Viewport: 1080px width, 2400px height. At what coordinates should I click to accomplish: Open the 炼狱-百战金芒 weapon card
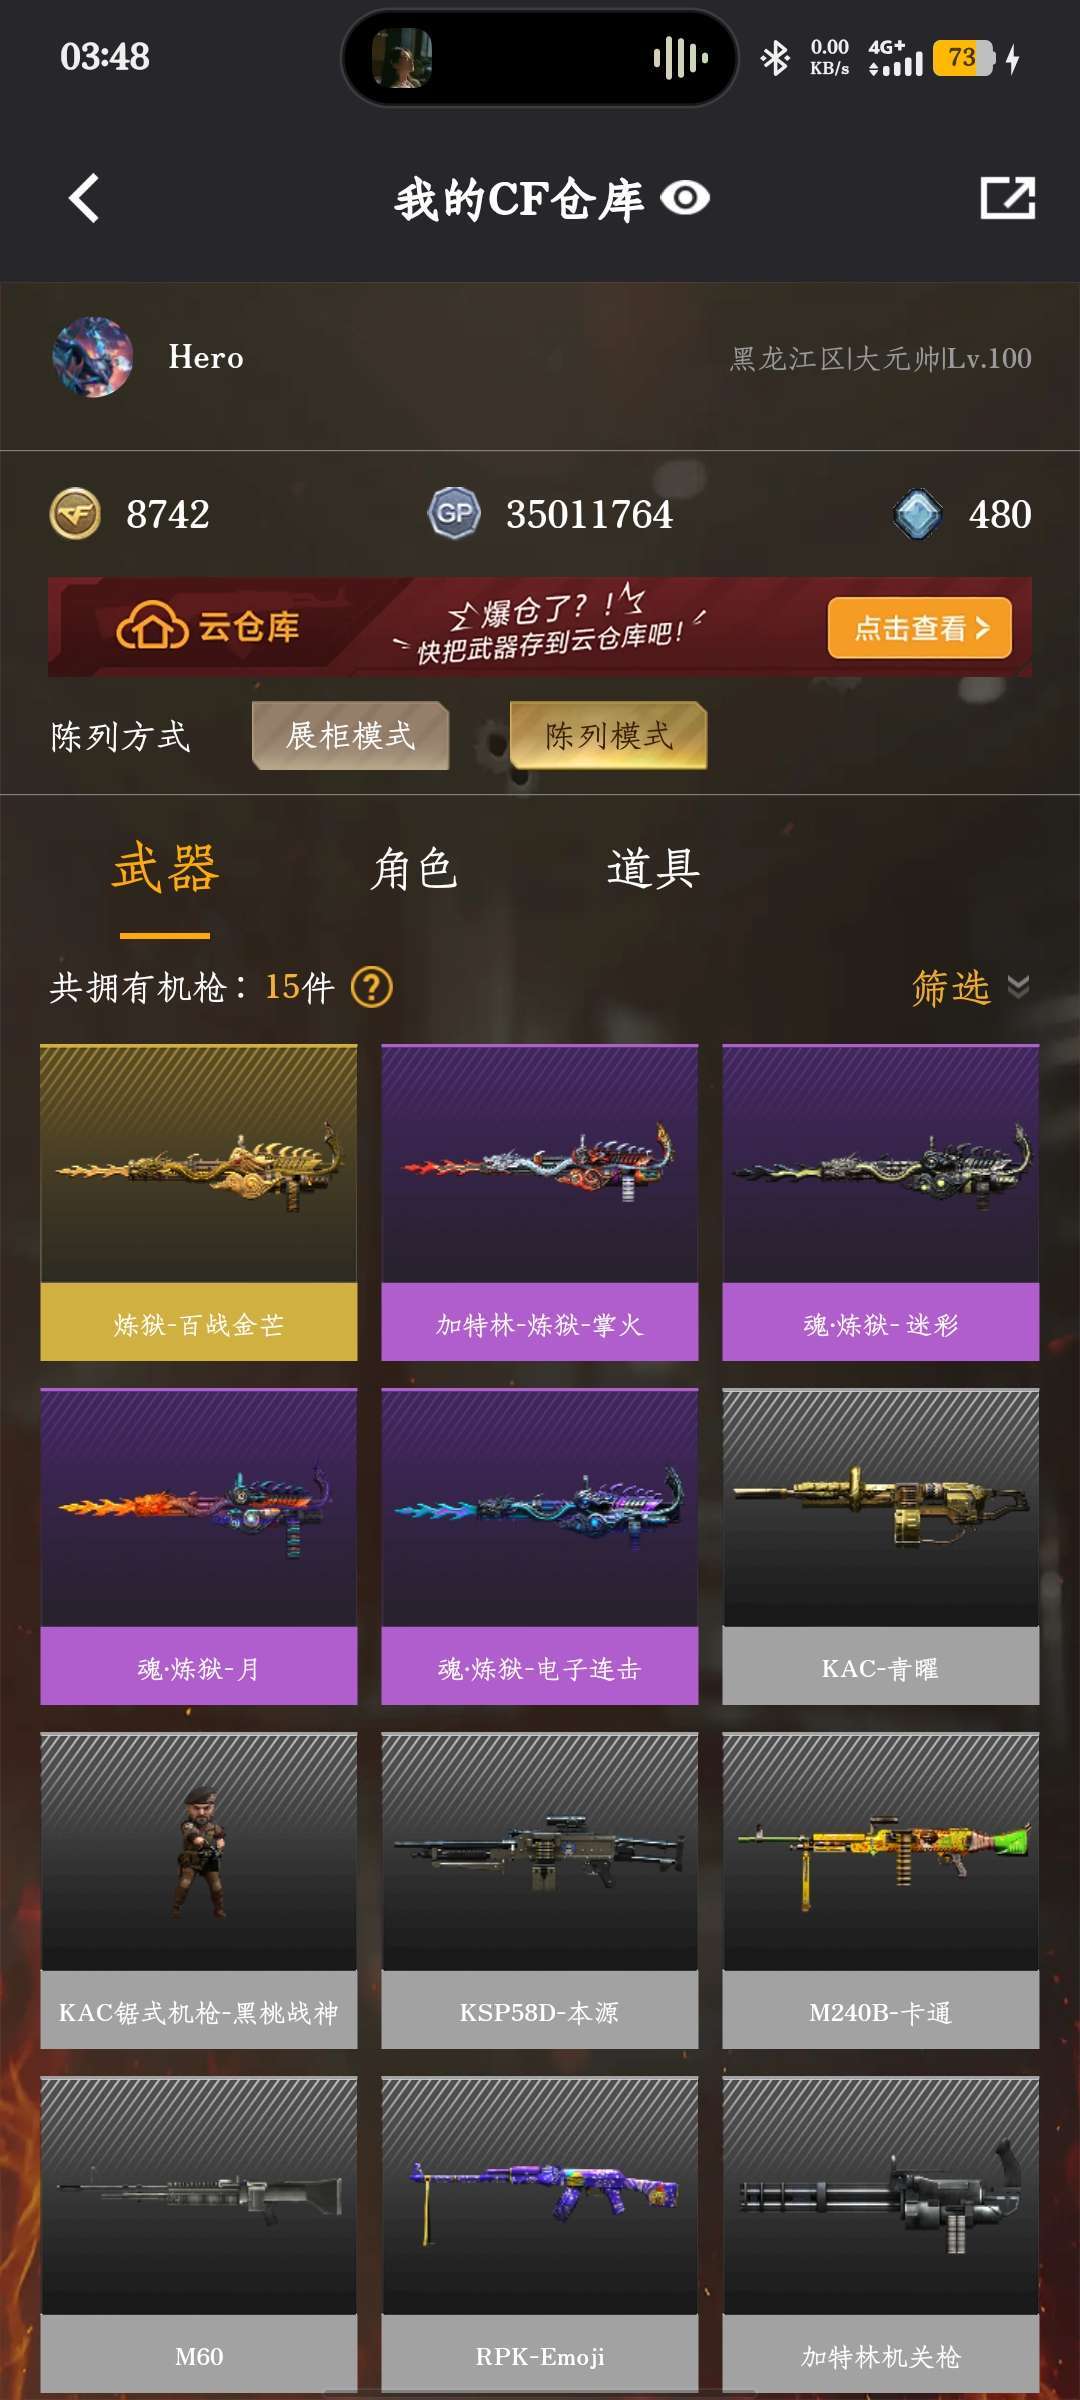pos(199,1202)
